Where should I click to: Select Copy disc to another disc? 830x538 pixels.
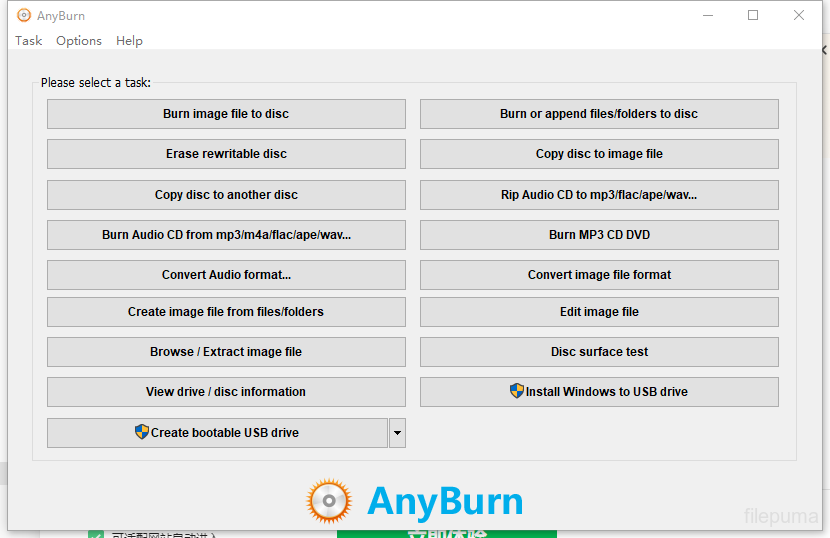tap(226, 195)
